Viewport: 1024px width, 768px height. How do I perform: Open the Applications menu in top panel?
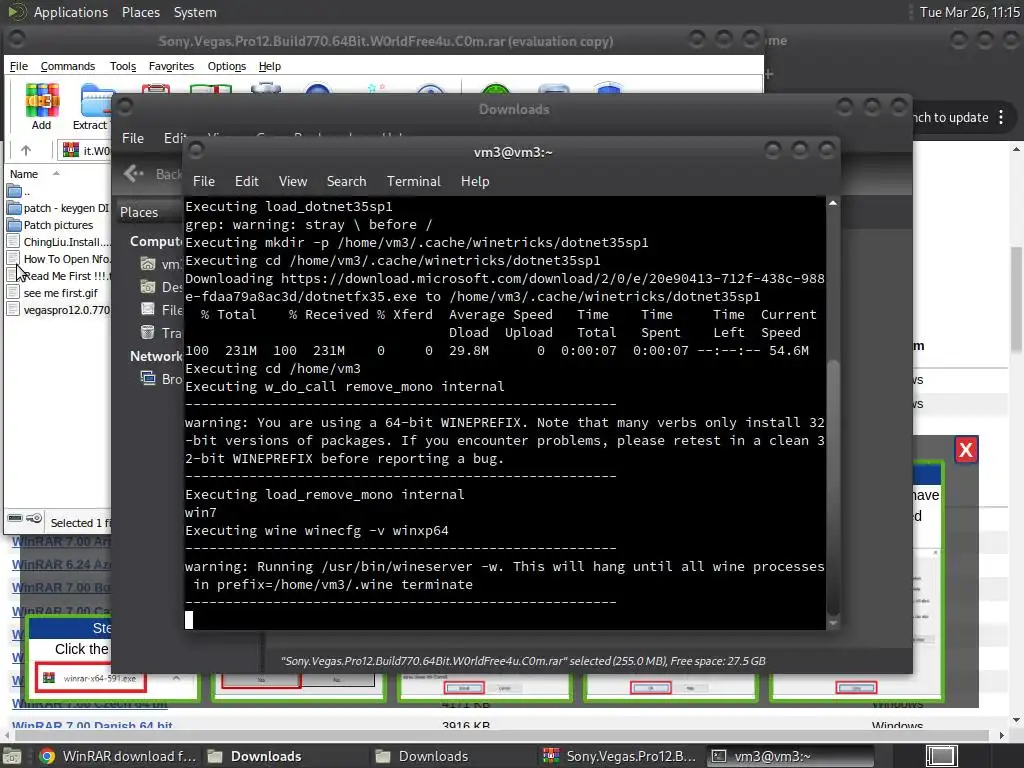pos(71,12)
